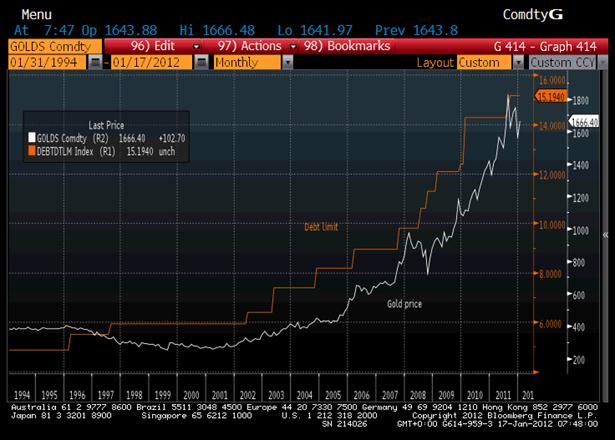Image resolution: width=615 pixels, height=440 pixels.
Task: Expand the Actions dropdown arrow
Action: [293, 47]
